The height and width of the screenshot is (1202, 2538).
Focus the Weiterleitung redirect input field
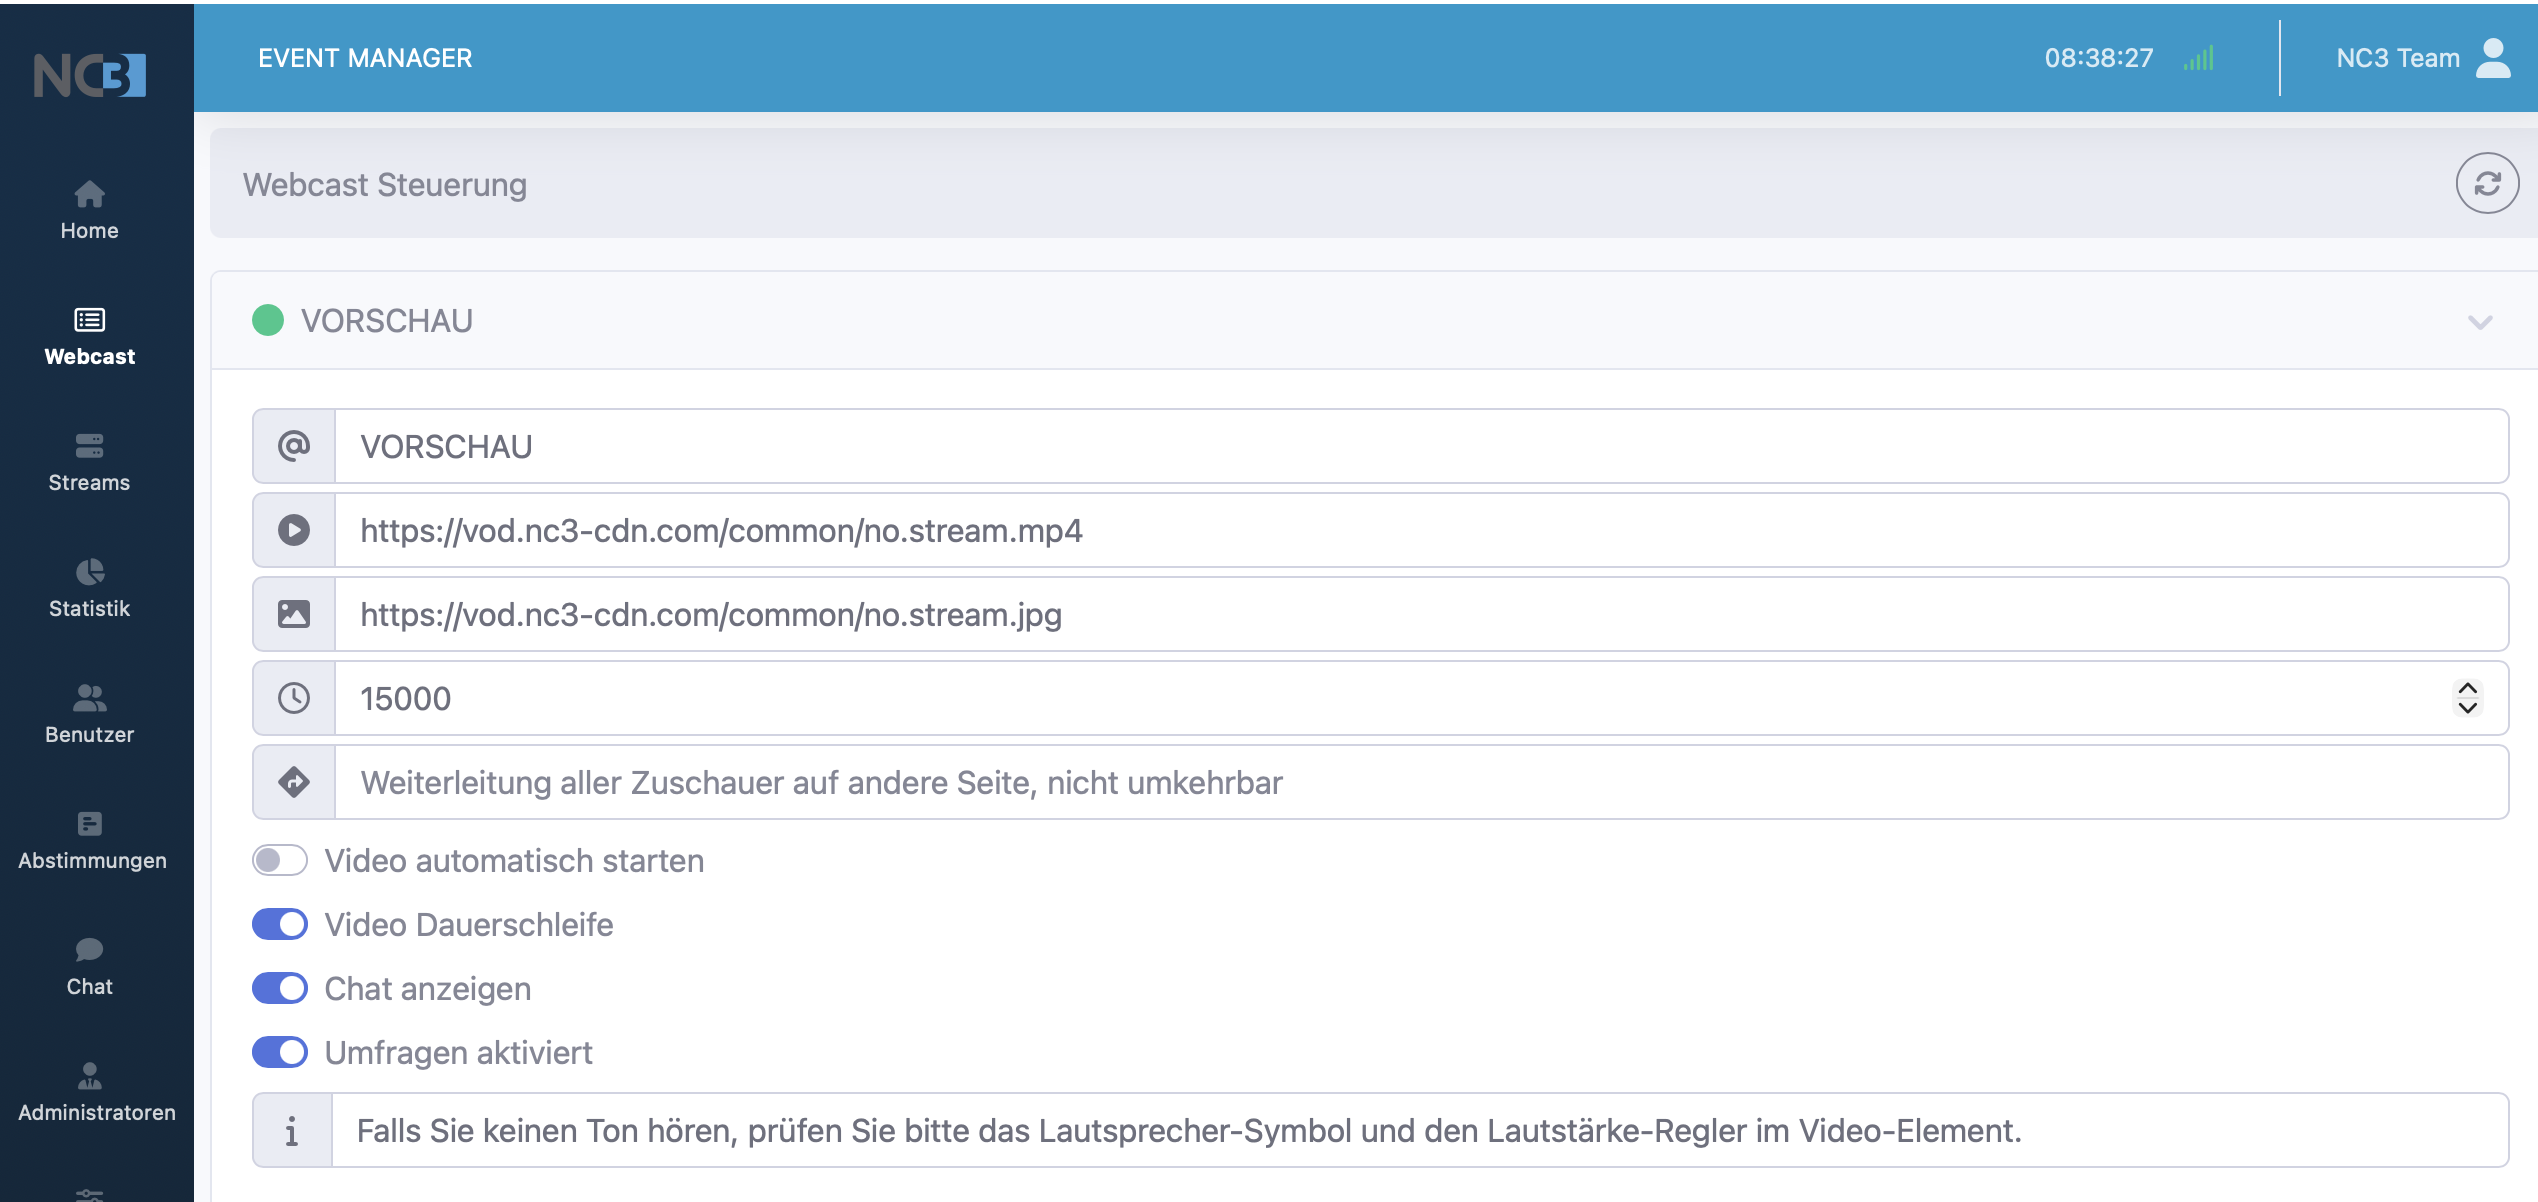(1421, 782)
